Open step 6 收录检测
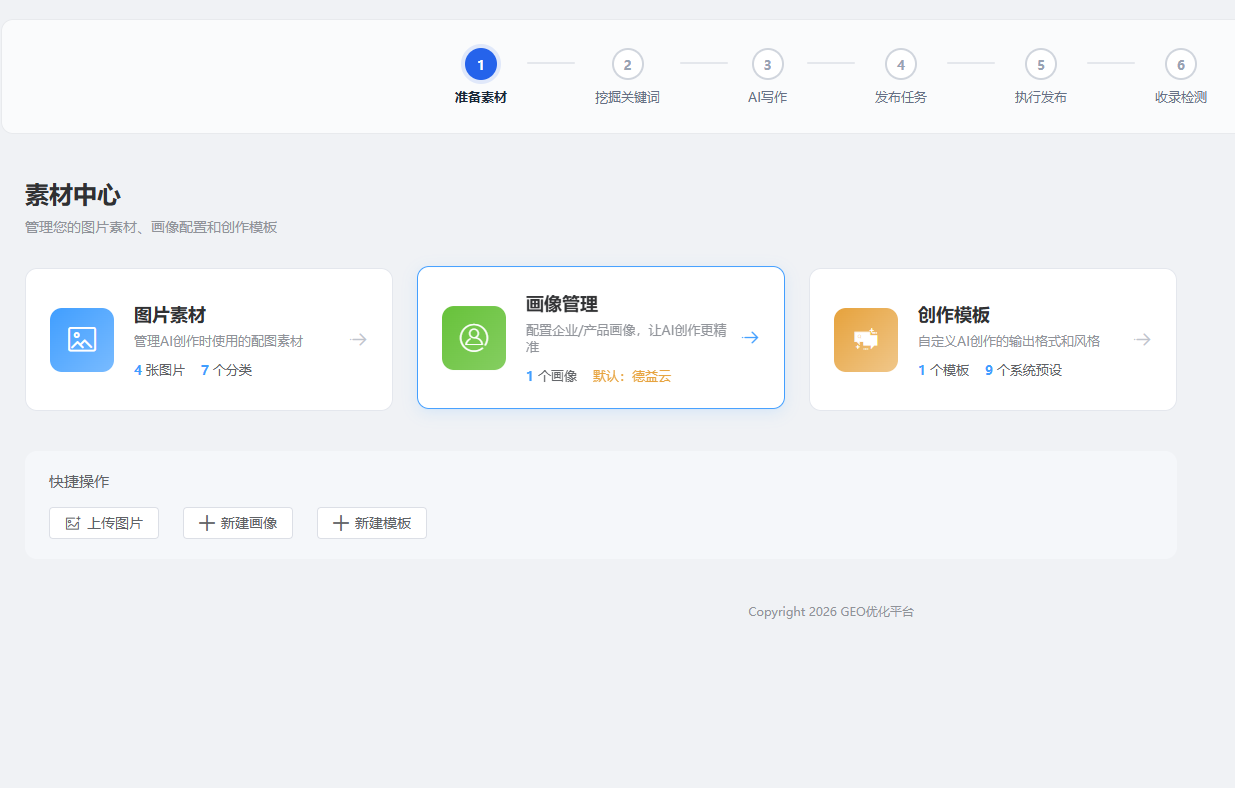The height and width of the screenshot is (788, 1235). click(x=1181, y=63)
